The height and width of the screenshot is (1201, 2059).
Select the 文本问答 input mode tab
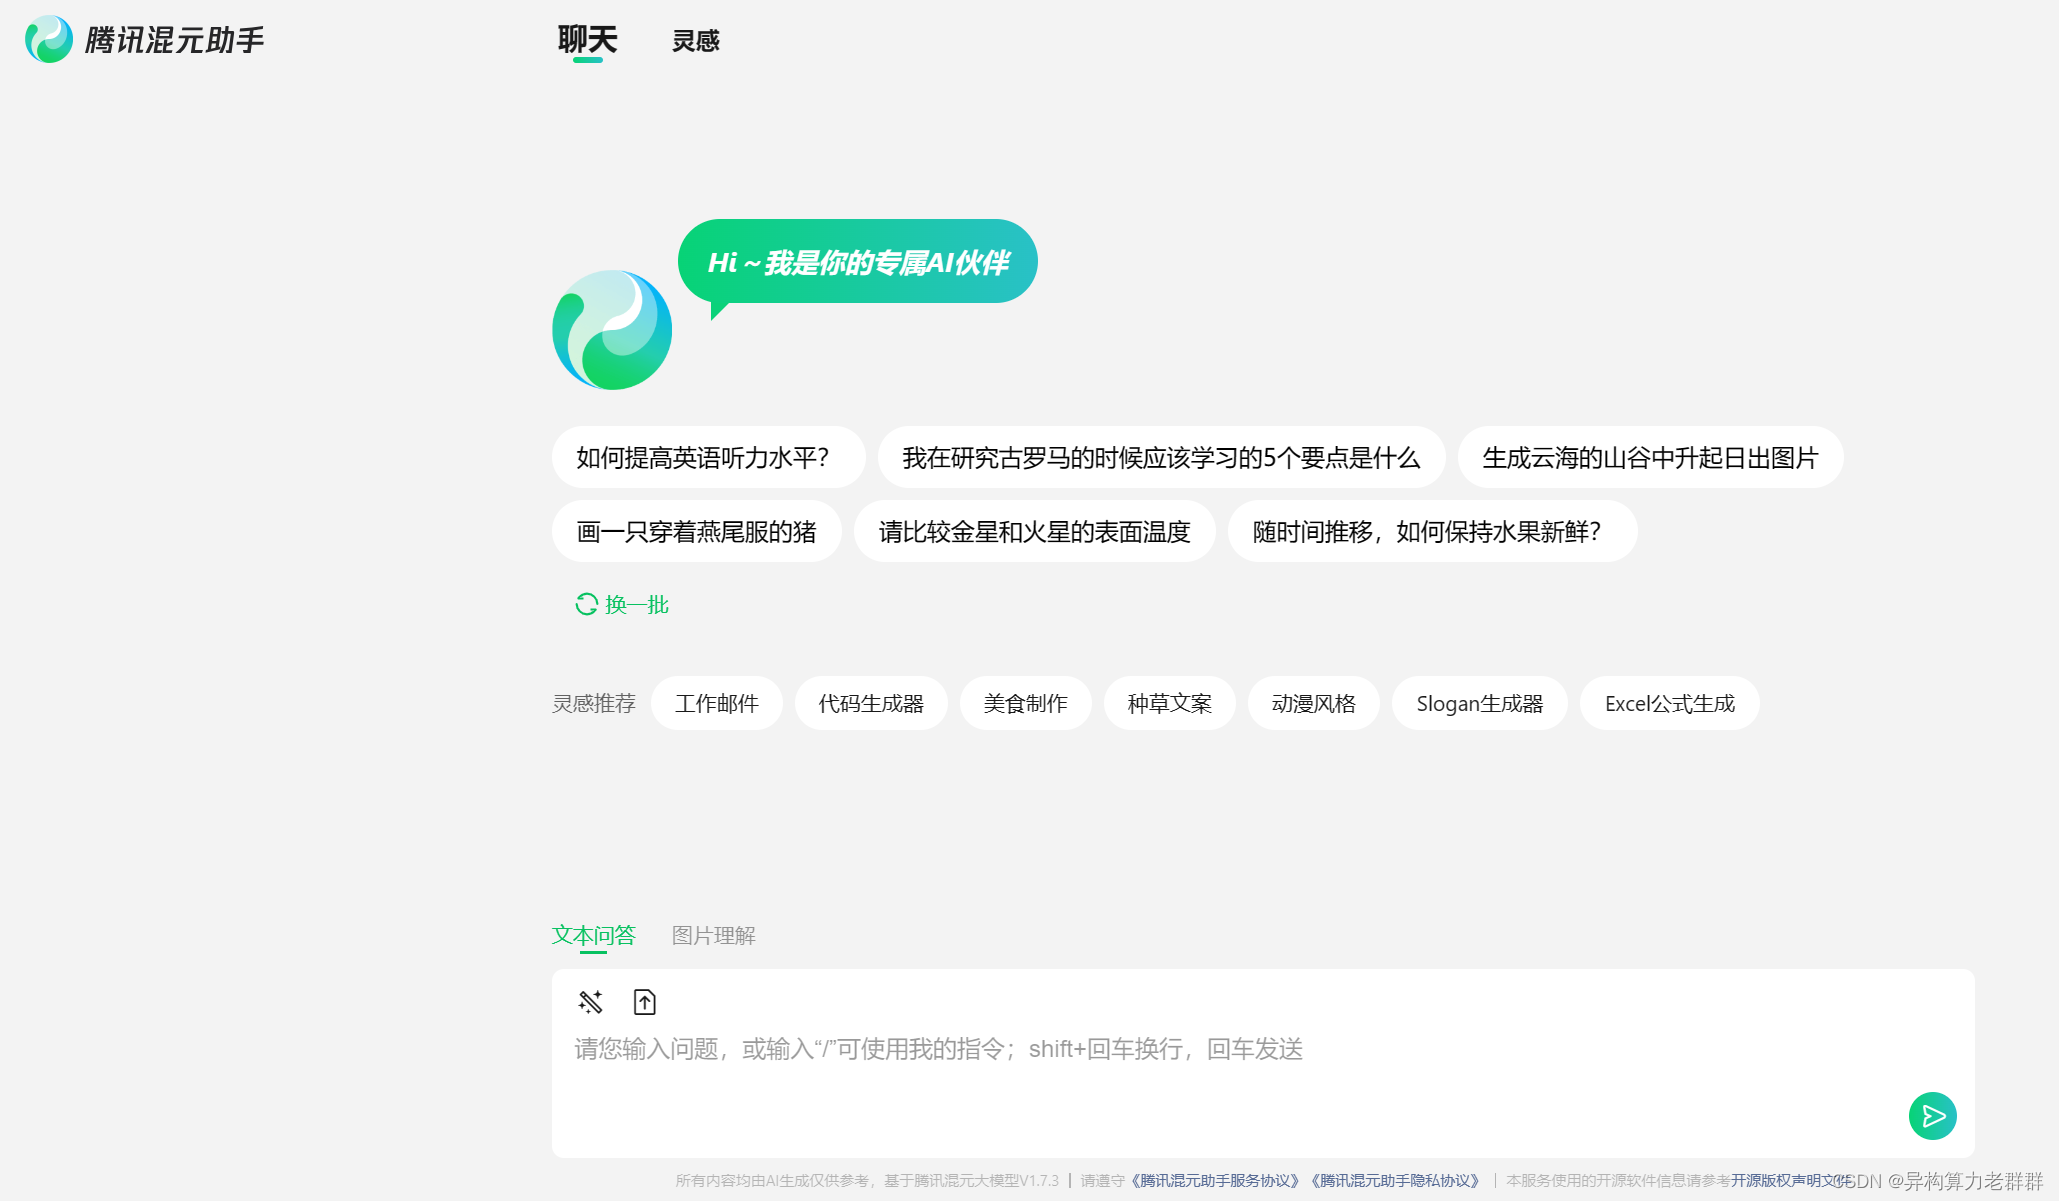click(593, 935)
